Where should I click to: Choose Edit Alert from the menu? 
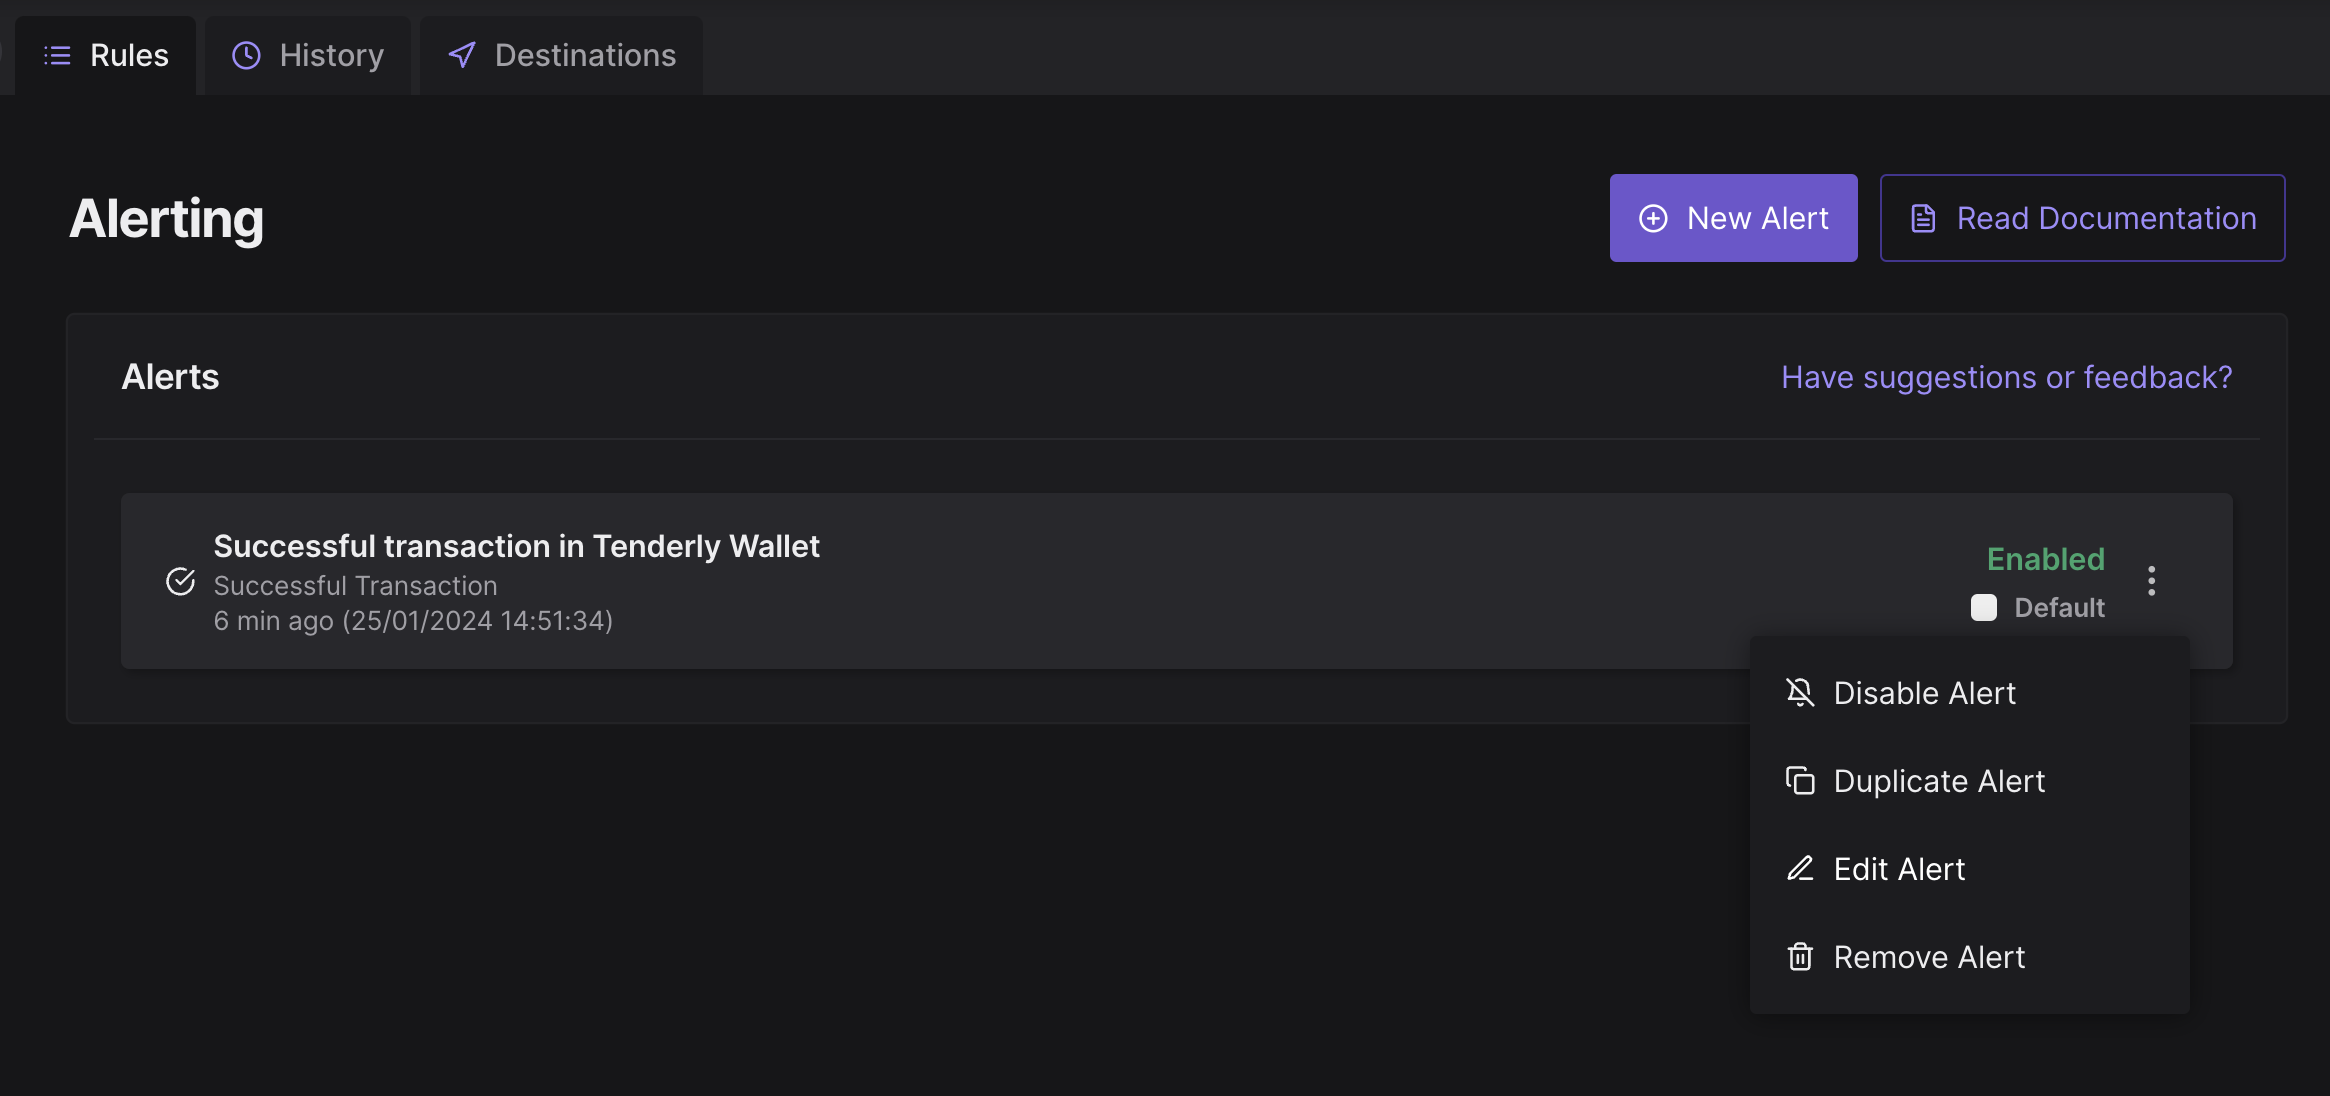(x=1899, y=869)
